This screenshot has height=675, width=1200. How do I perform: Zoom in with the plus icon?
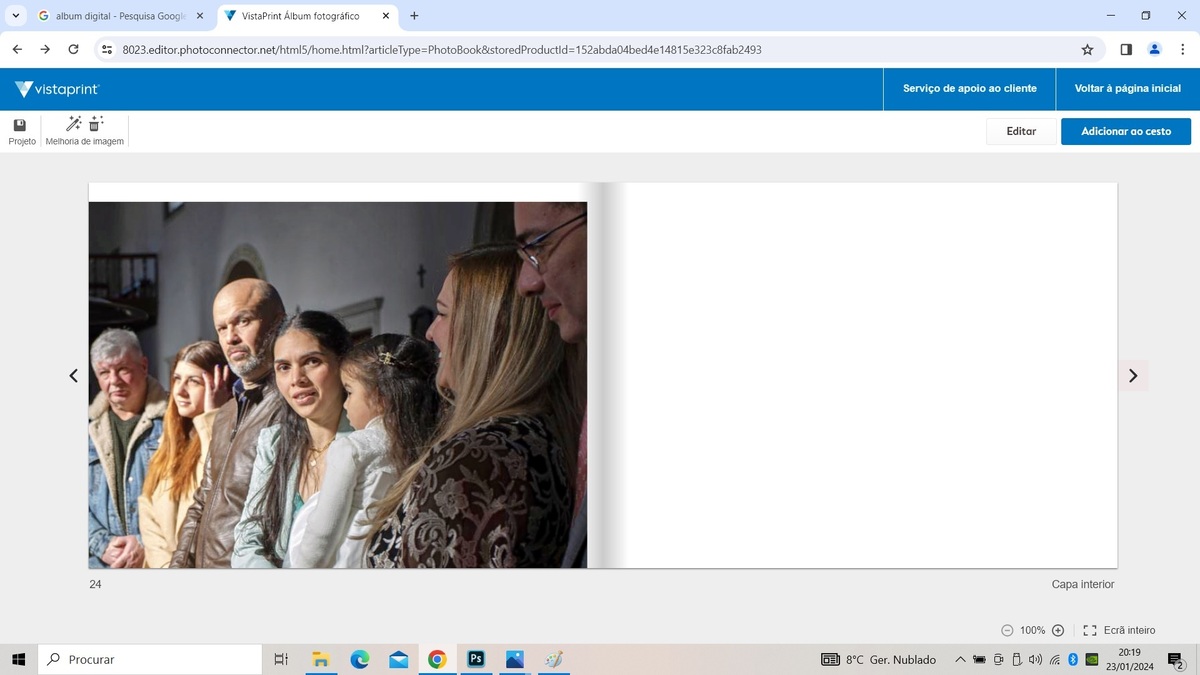[1058, 630]
